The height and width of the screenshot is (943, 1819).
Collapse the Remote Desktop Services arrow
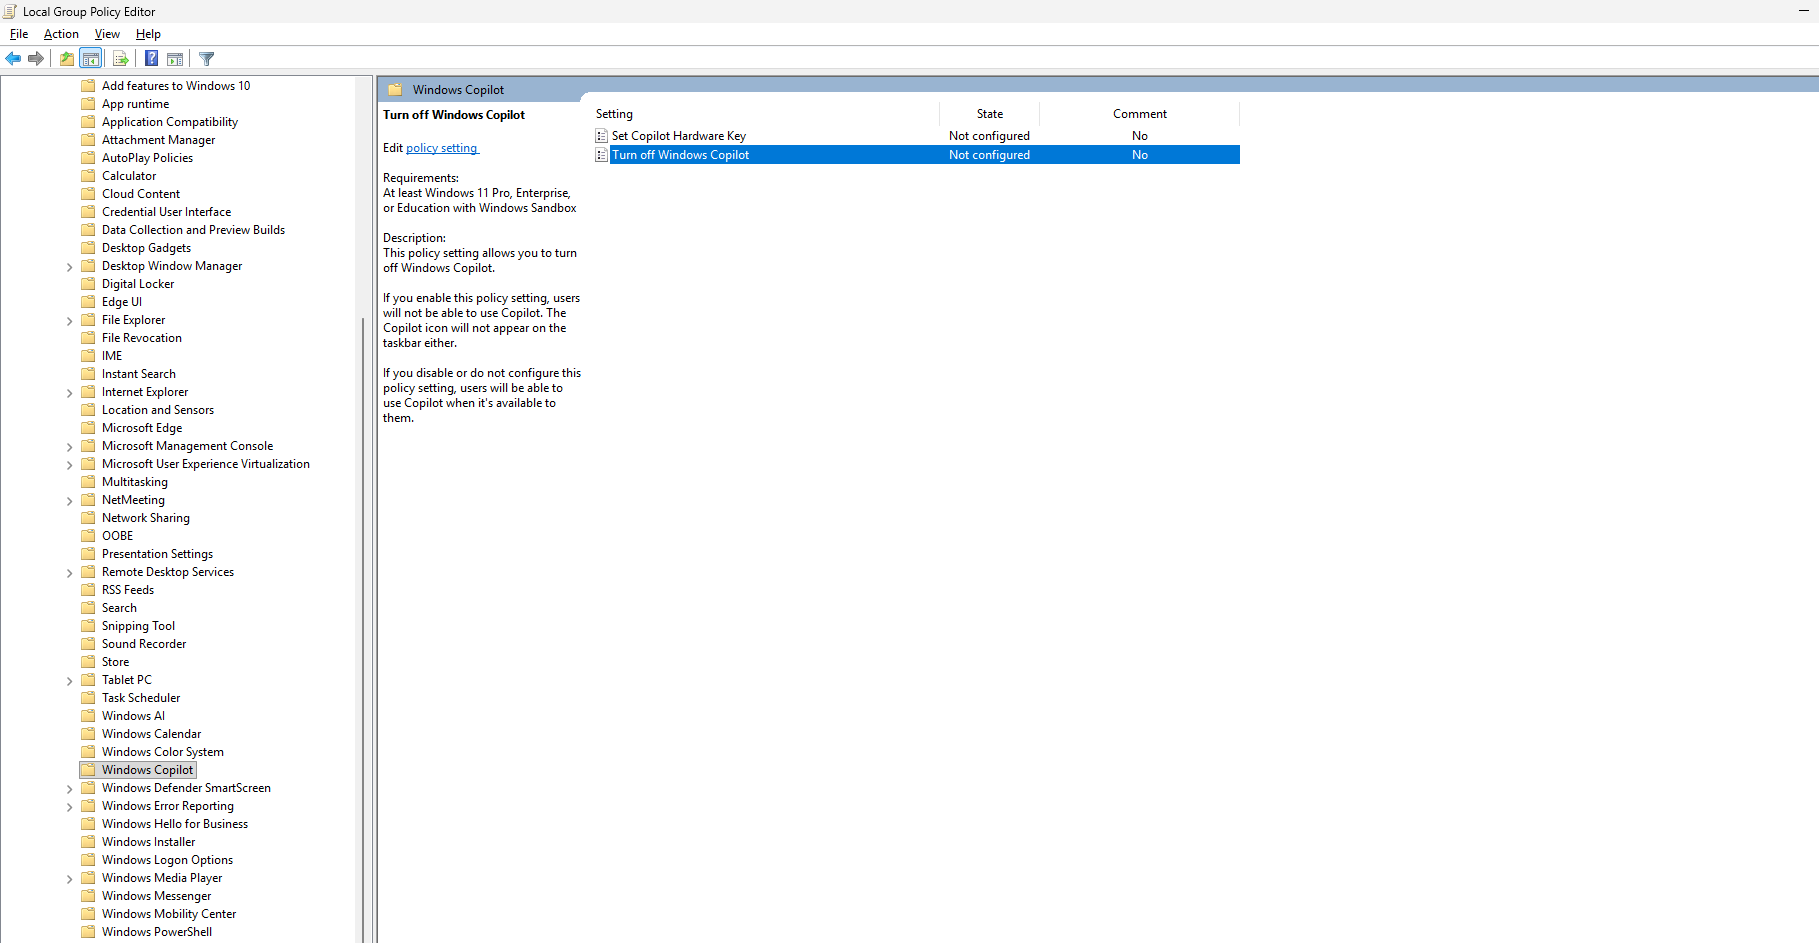[x=69, y=572]
